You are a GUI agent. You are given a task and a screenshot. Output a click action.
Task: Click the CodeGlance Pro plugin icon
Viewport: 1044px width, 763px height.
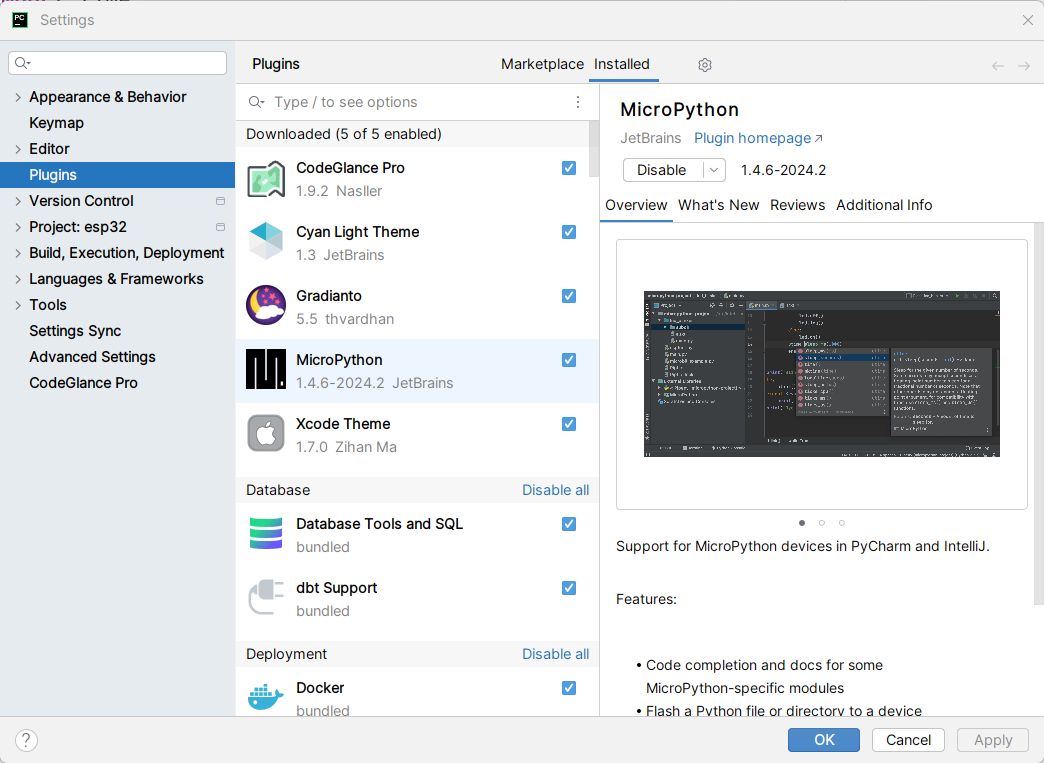coord(266,179)
